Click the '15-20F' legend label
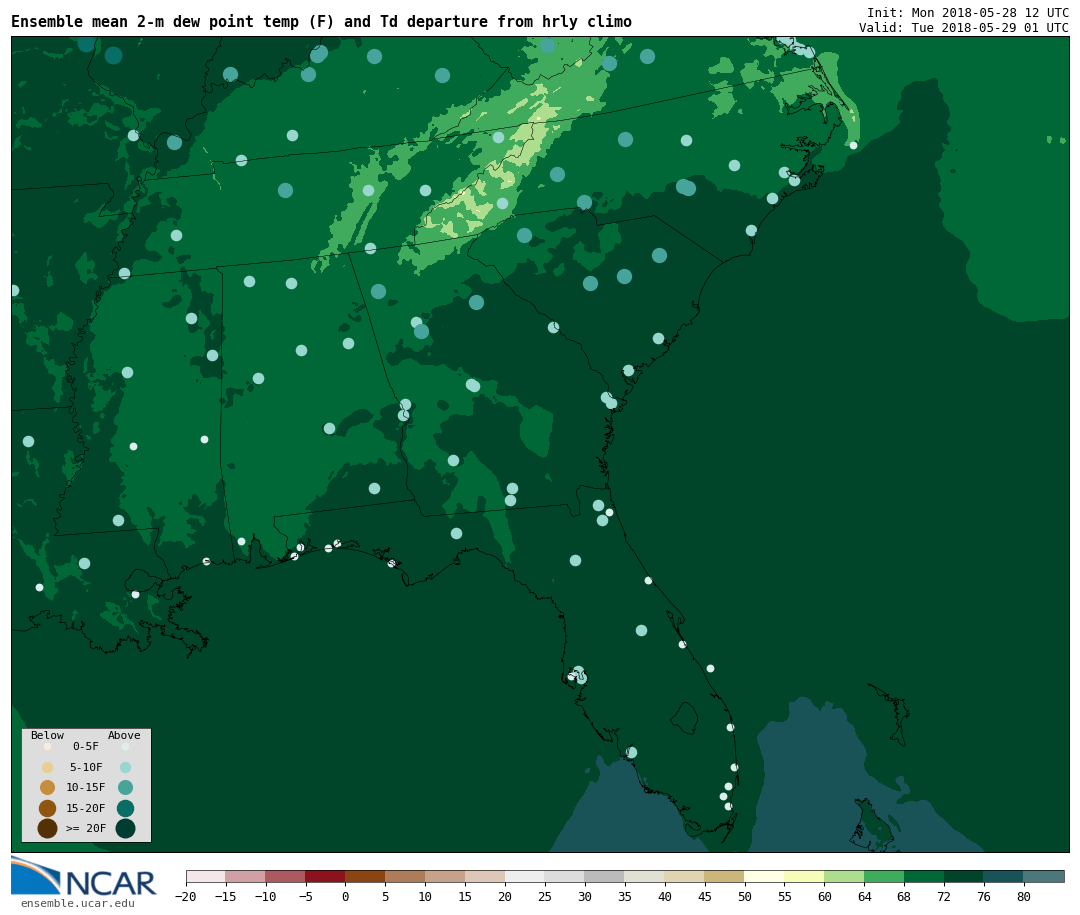Image resolution: width=1080 pixels, height=915 pixels. coord(86,808)
